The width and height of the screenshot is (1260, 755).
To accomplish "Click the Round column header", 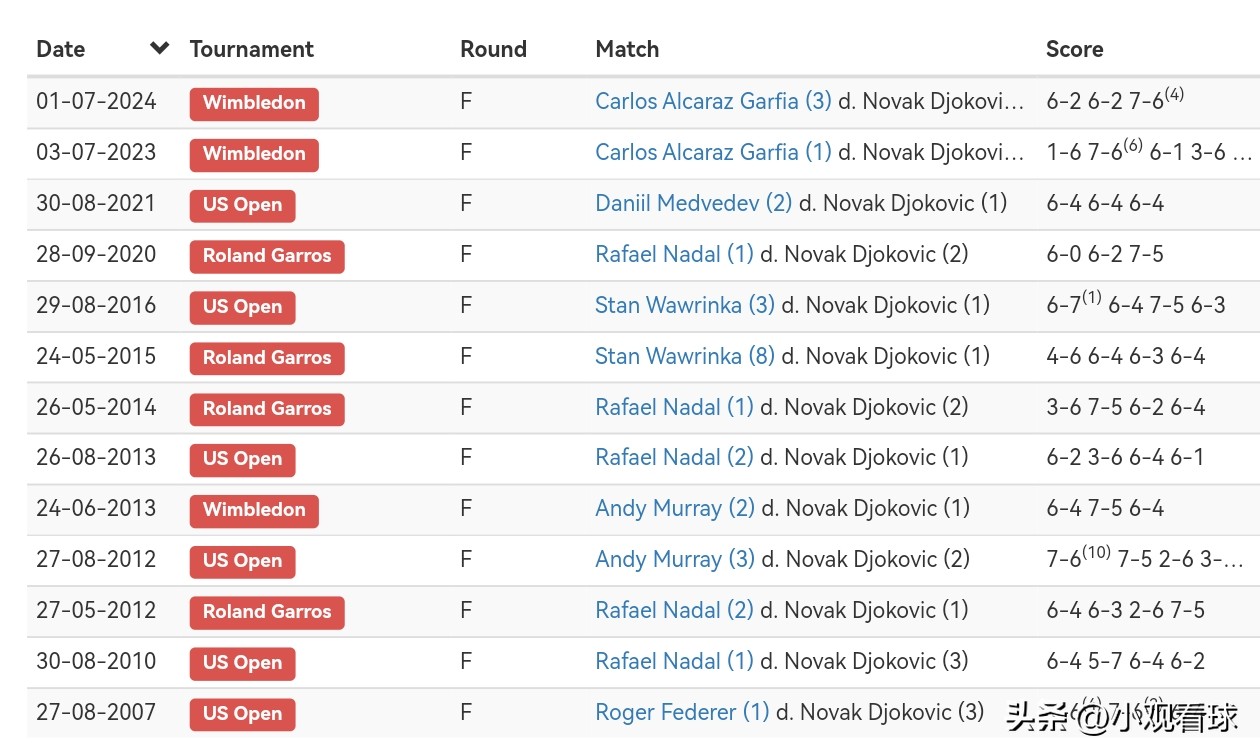I will point(493,49).
